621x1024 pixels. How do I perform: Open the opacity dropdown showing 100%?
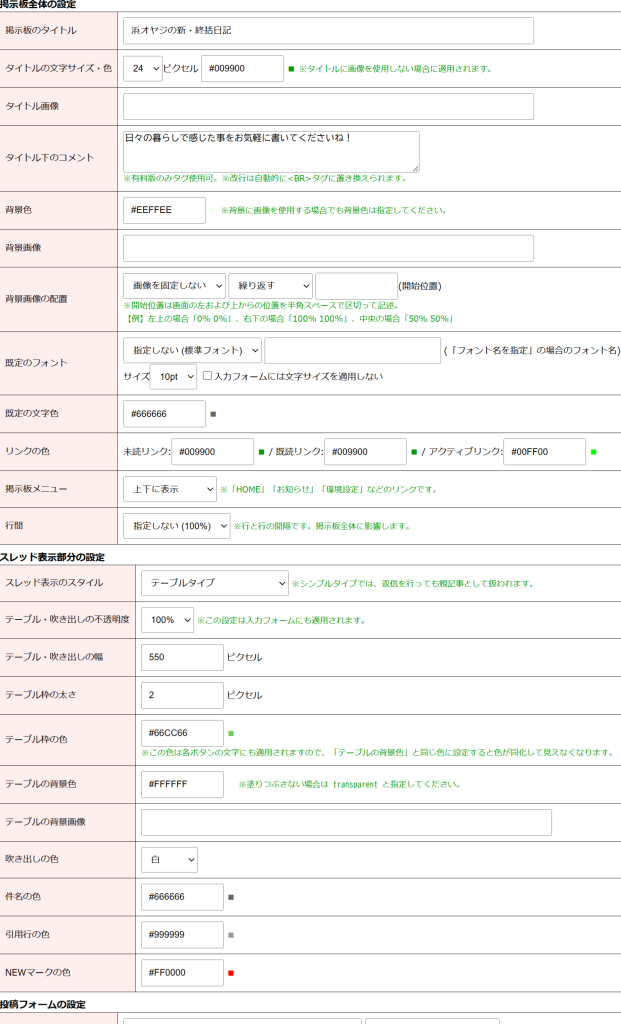tap(167, 620)
